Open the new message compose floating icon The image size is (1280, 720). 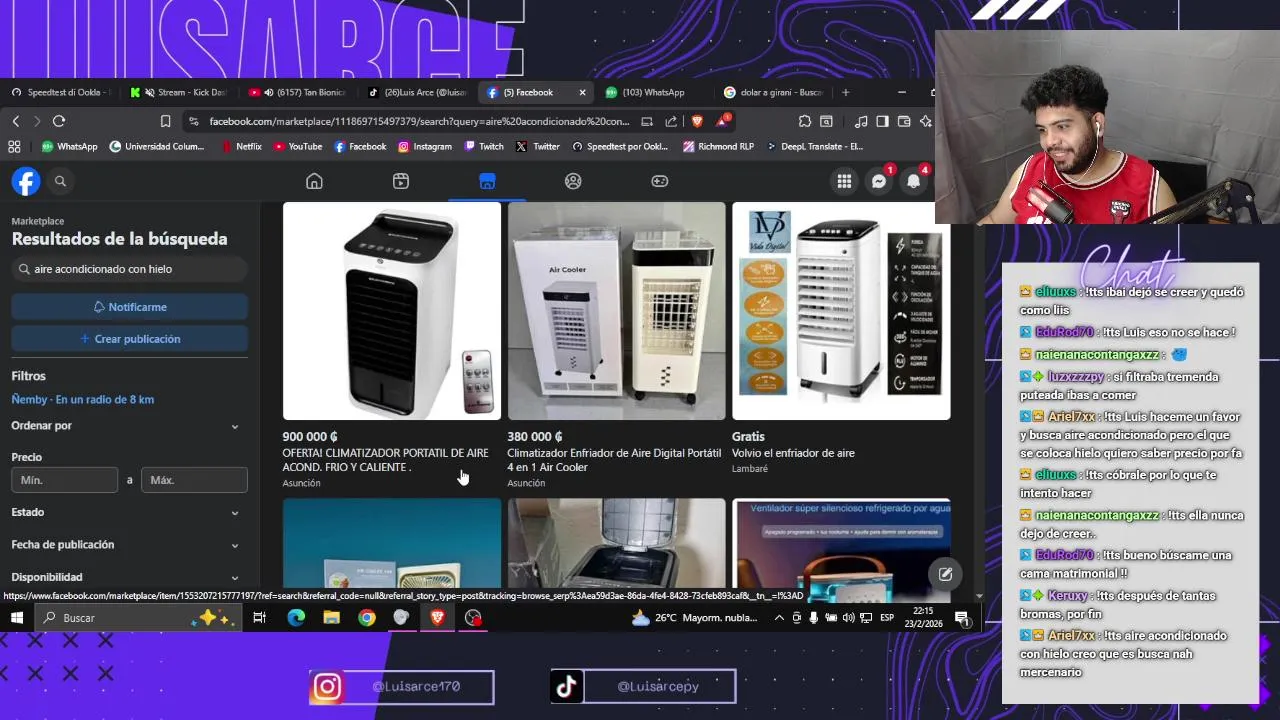click(945, 574)
